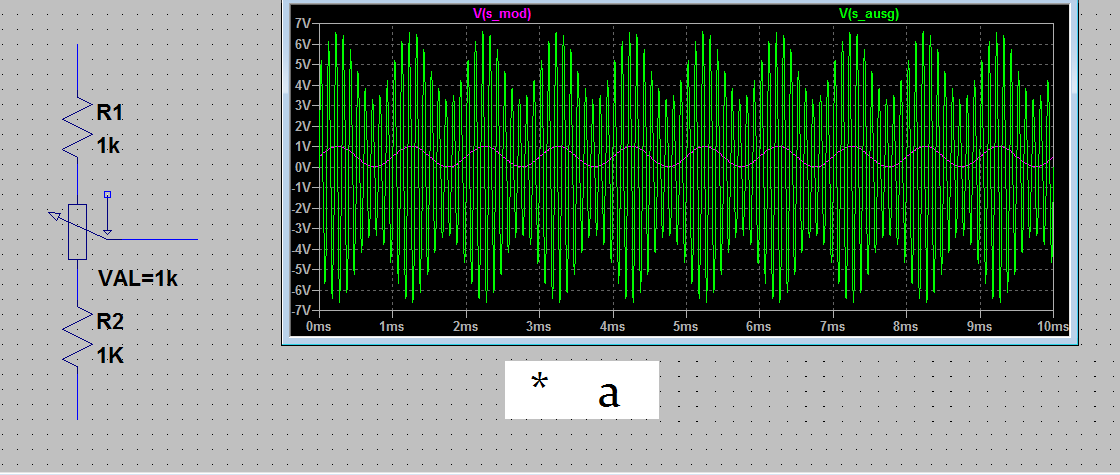
Task: Click the white '* a' text box
Action: click(581, 390)
